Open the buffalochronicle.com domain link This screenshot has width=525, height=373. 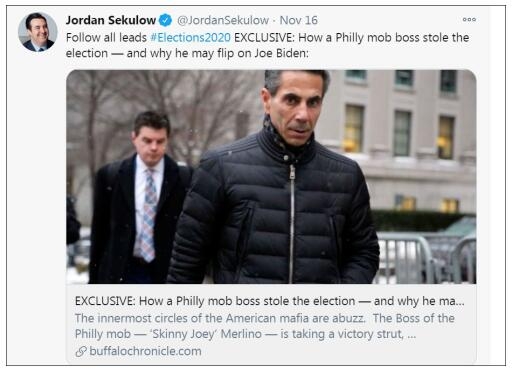pyautogui.click(x=145, y=351)
